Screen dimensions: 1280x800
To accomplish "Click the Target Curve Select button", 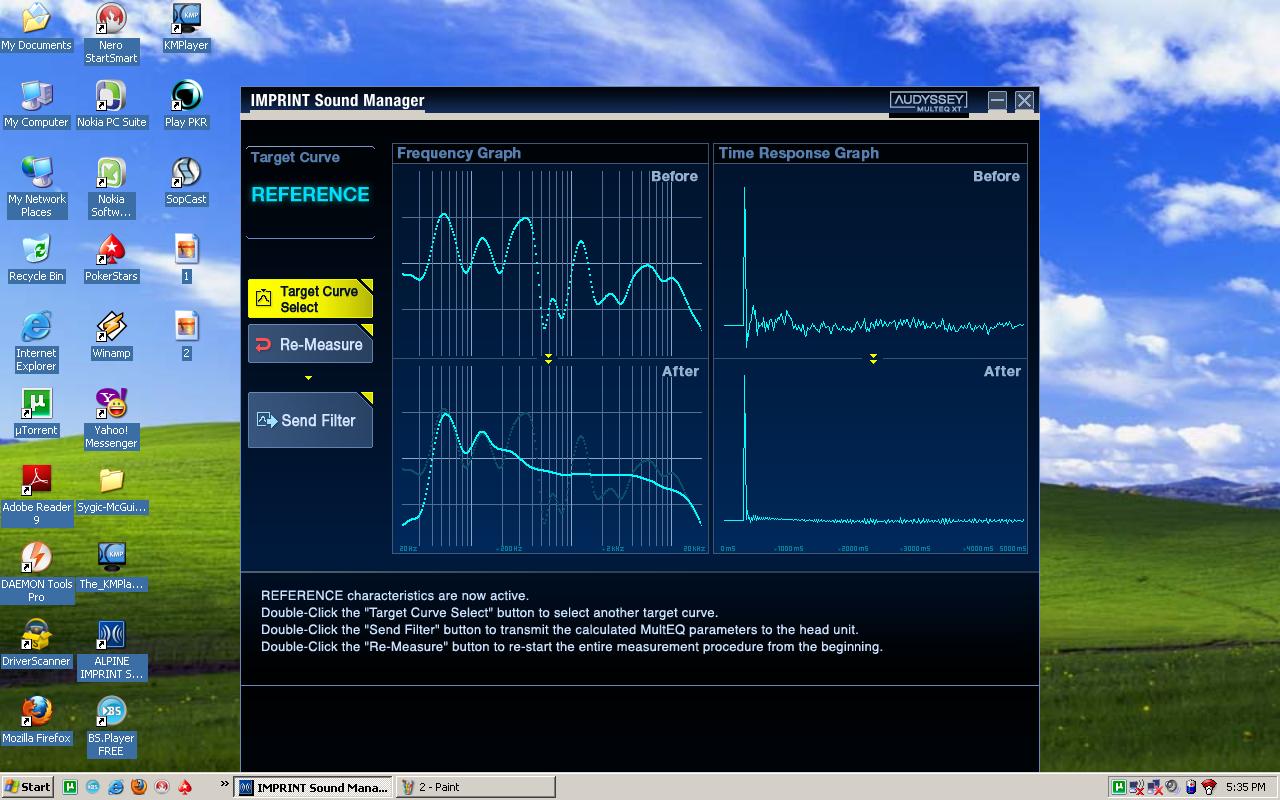I will (x=310, y=299).
